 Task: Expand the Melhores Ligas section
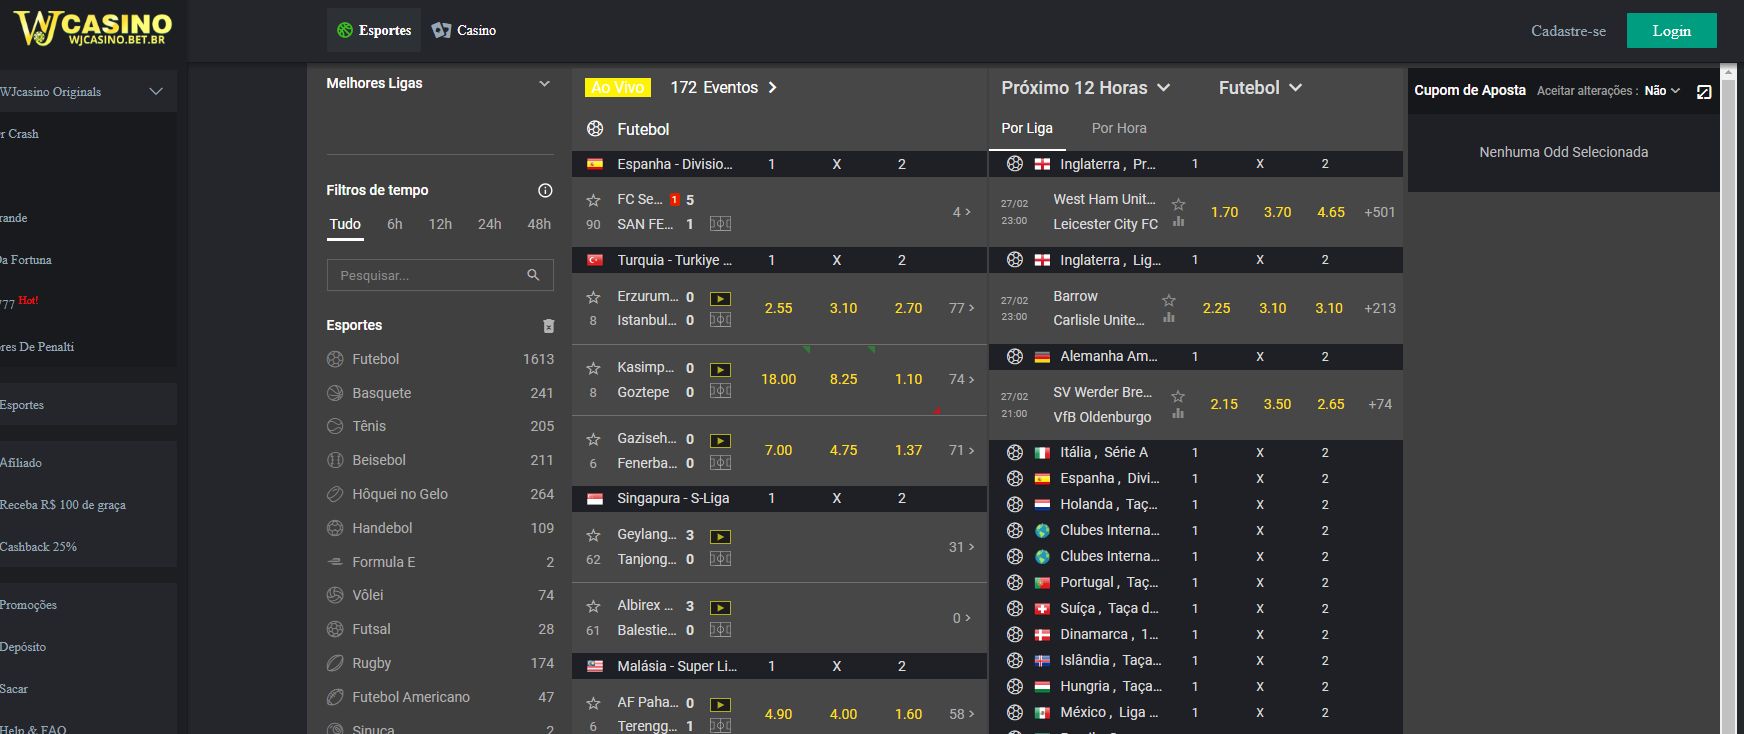click(x=544, y=84)
